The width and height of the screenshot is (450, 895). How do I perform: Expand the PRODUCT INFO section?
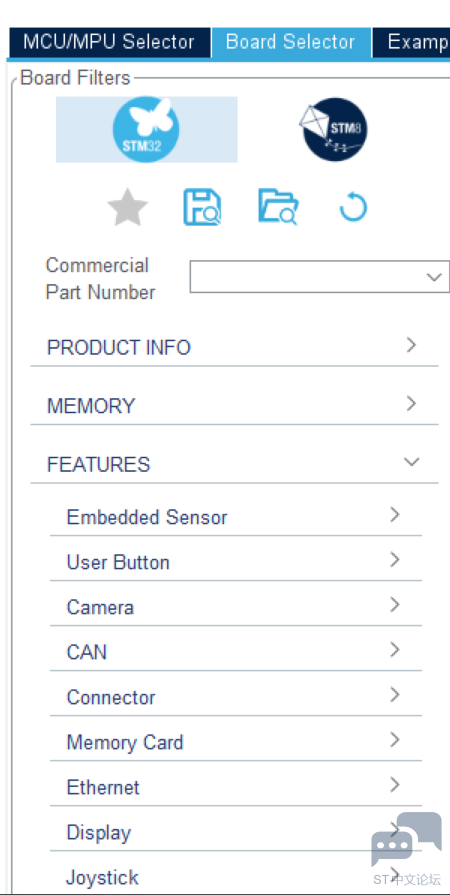pos(234,347)
